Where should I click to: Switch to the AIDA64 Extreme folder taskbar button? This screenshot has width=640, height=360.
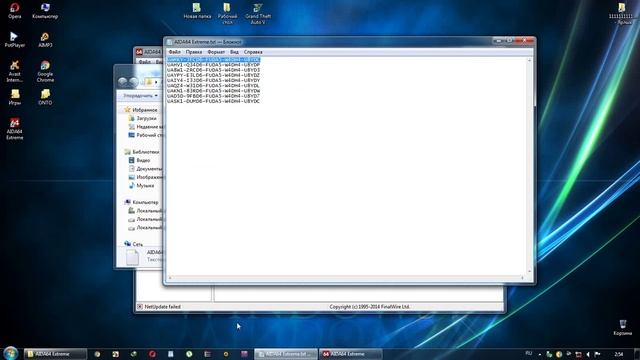pyautogui.click(x=55, y=354)
